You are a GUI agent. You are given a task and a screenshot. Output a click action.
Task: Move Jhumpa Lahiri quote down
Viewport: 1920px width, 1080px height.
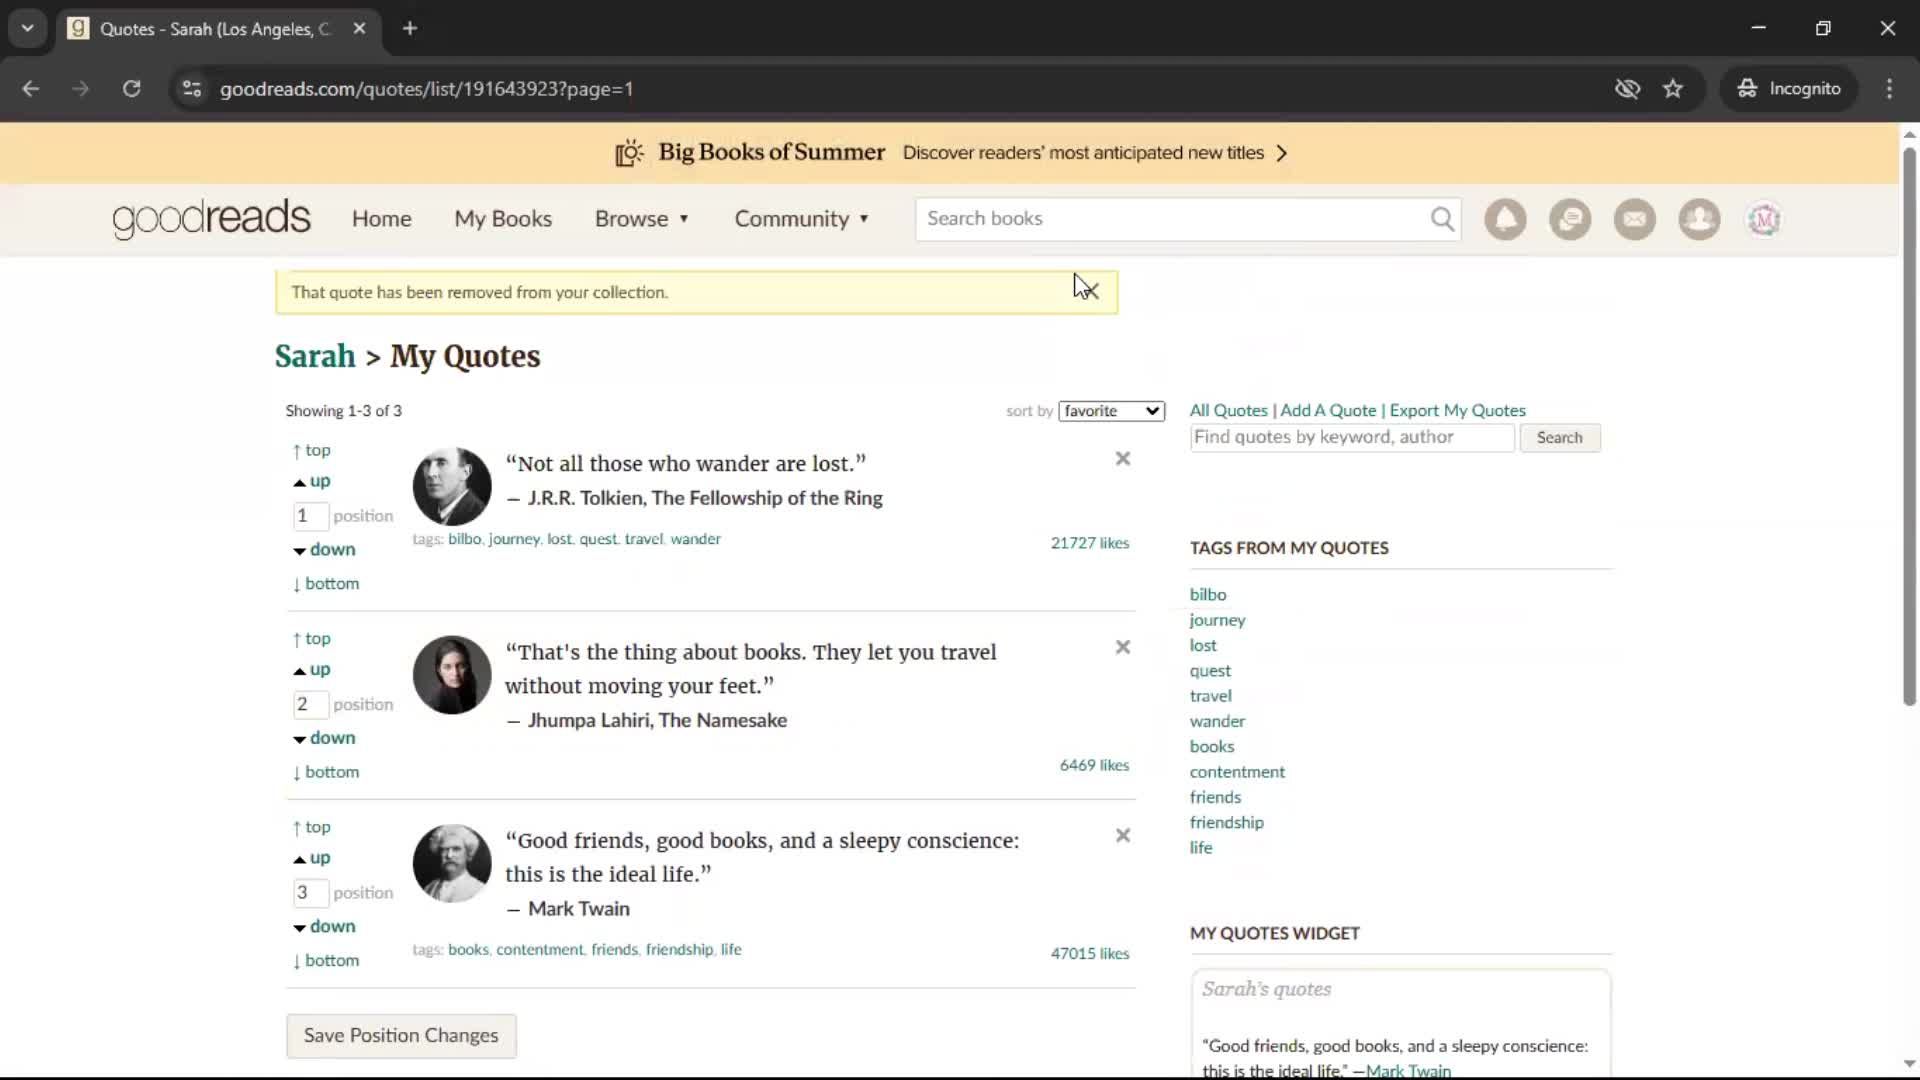[x=324, y=738]
